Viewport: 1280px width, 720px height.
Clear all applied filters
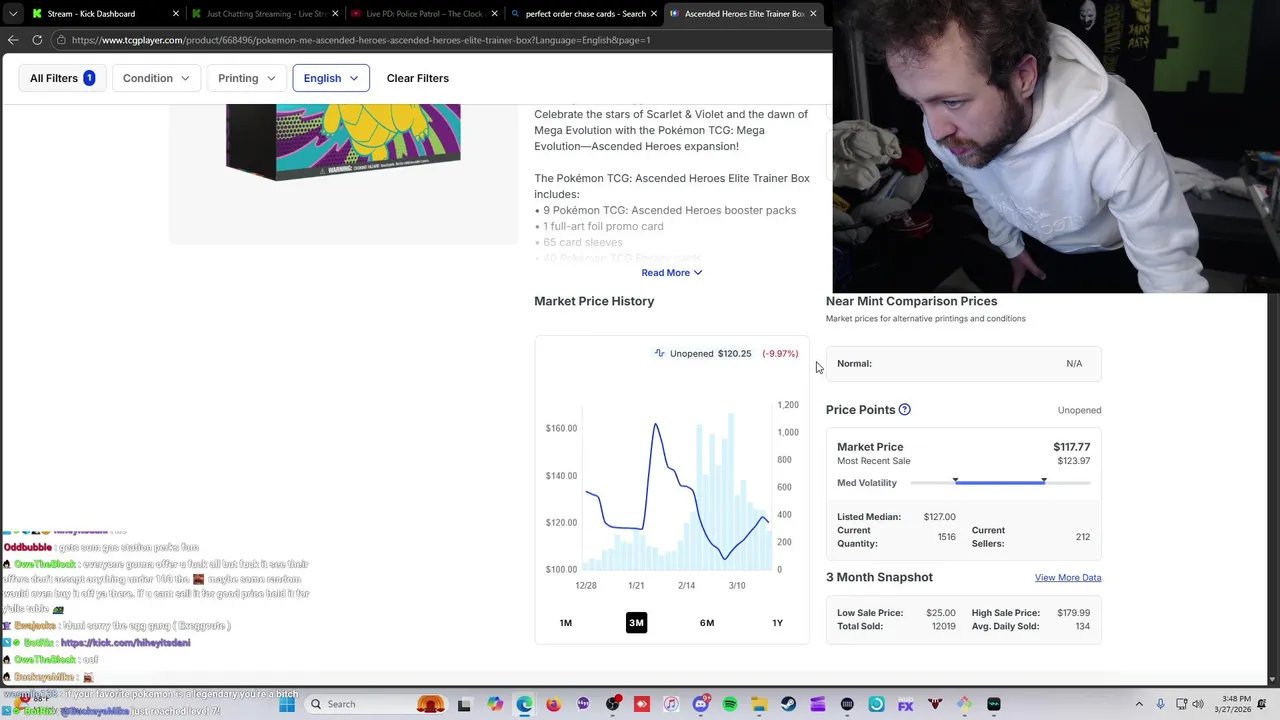point(417,78)
